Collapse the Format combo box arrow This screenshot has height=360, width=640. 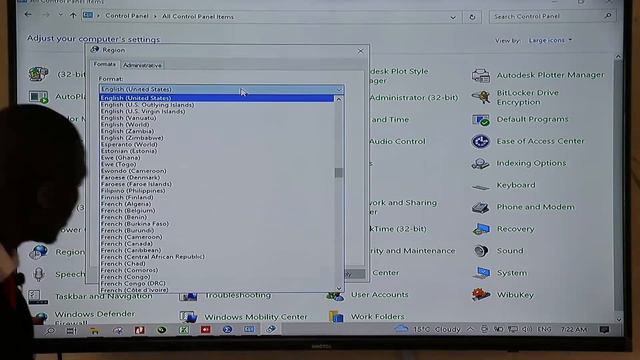pyautogui.click(x=339, y=89)
